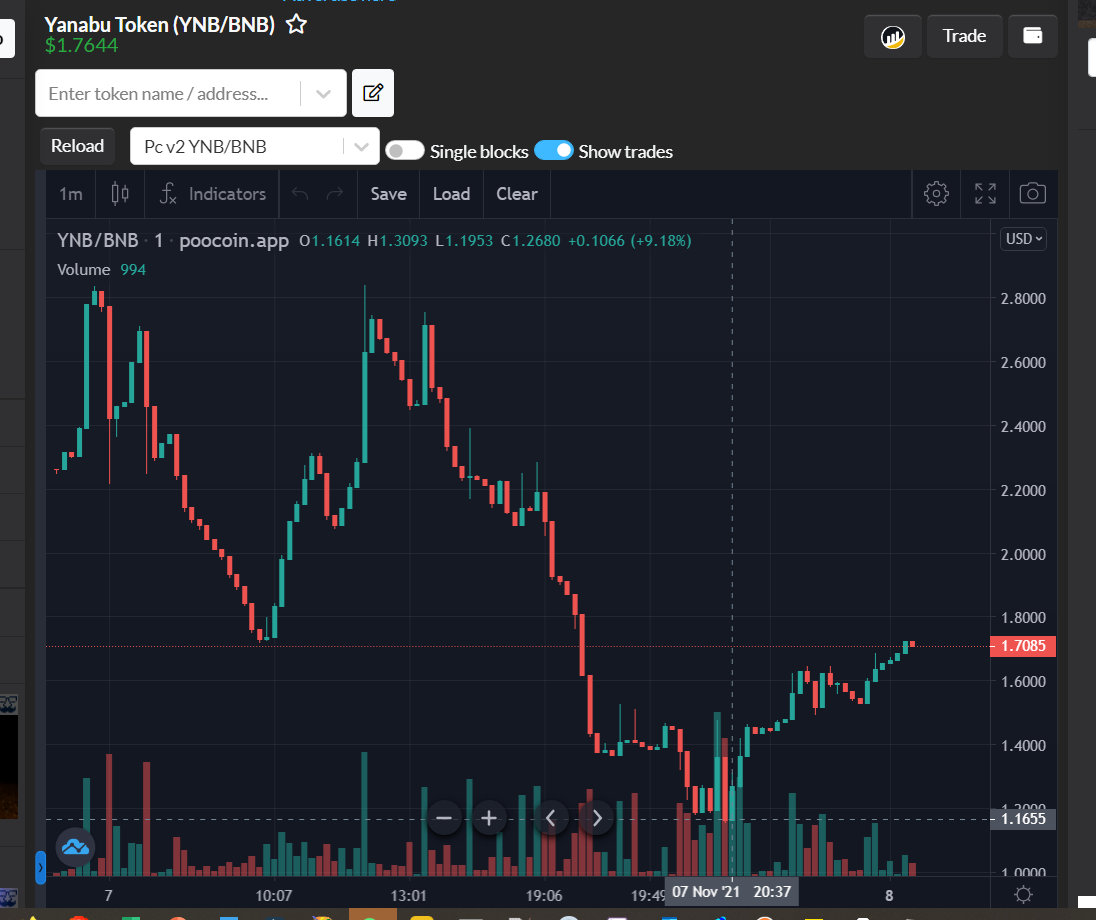
Task: Open chart settings gear
Action: tap(936, 194)
